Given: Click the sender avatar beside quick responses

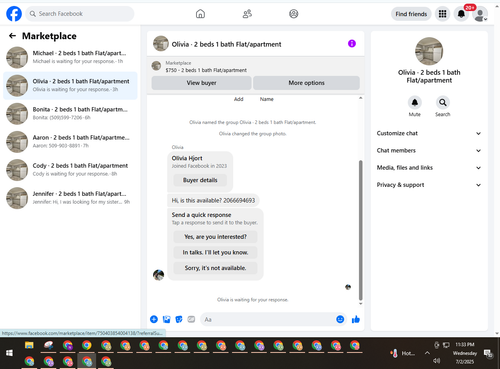Looking at the screenshot, I should click(158, 275).
